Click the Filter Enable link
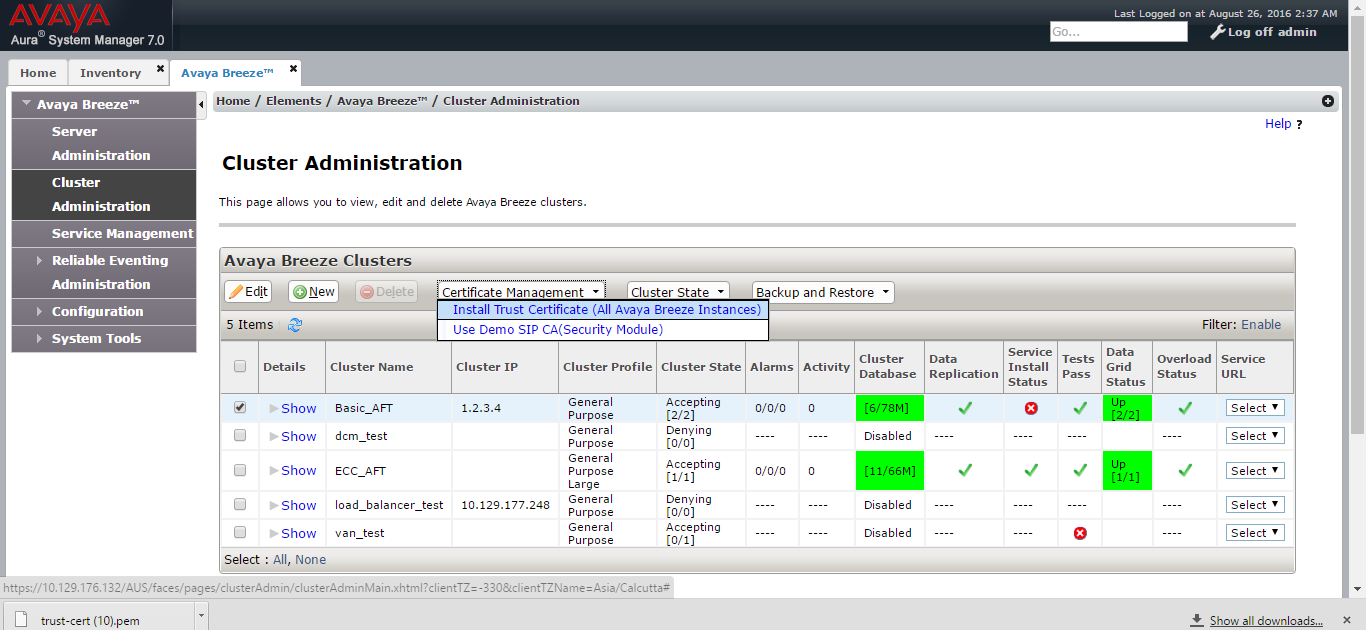The height and width of the screenshot is (630, 1366). (1261, 324)
